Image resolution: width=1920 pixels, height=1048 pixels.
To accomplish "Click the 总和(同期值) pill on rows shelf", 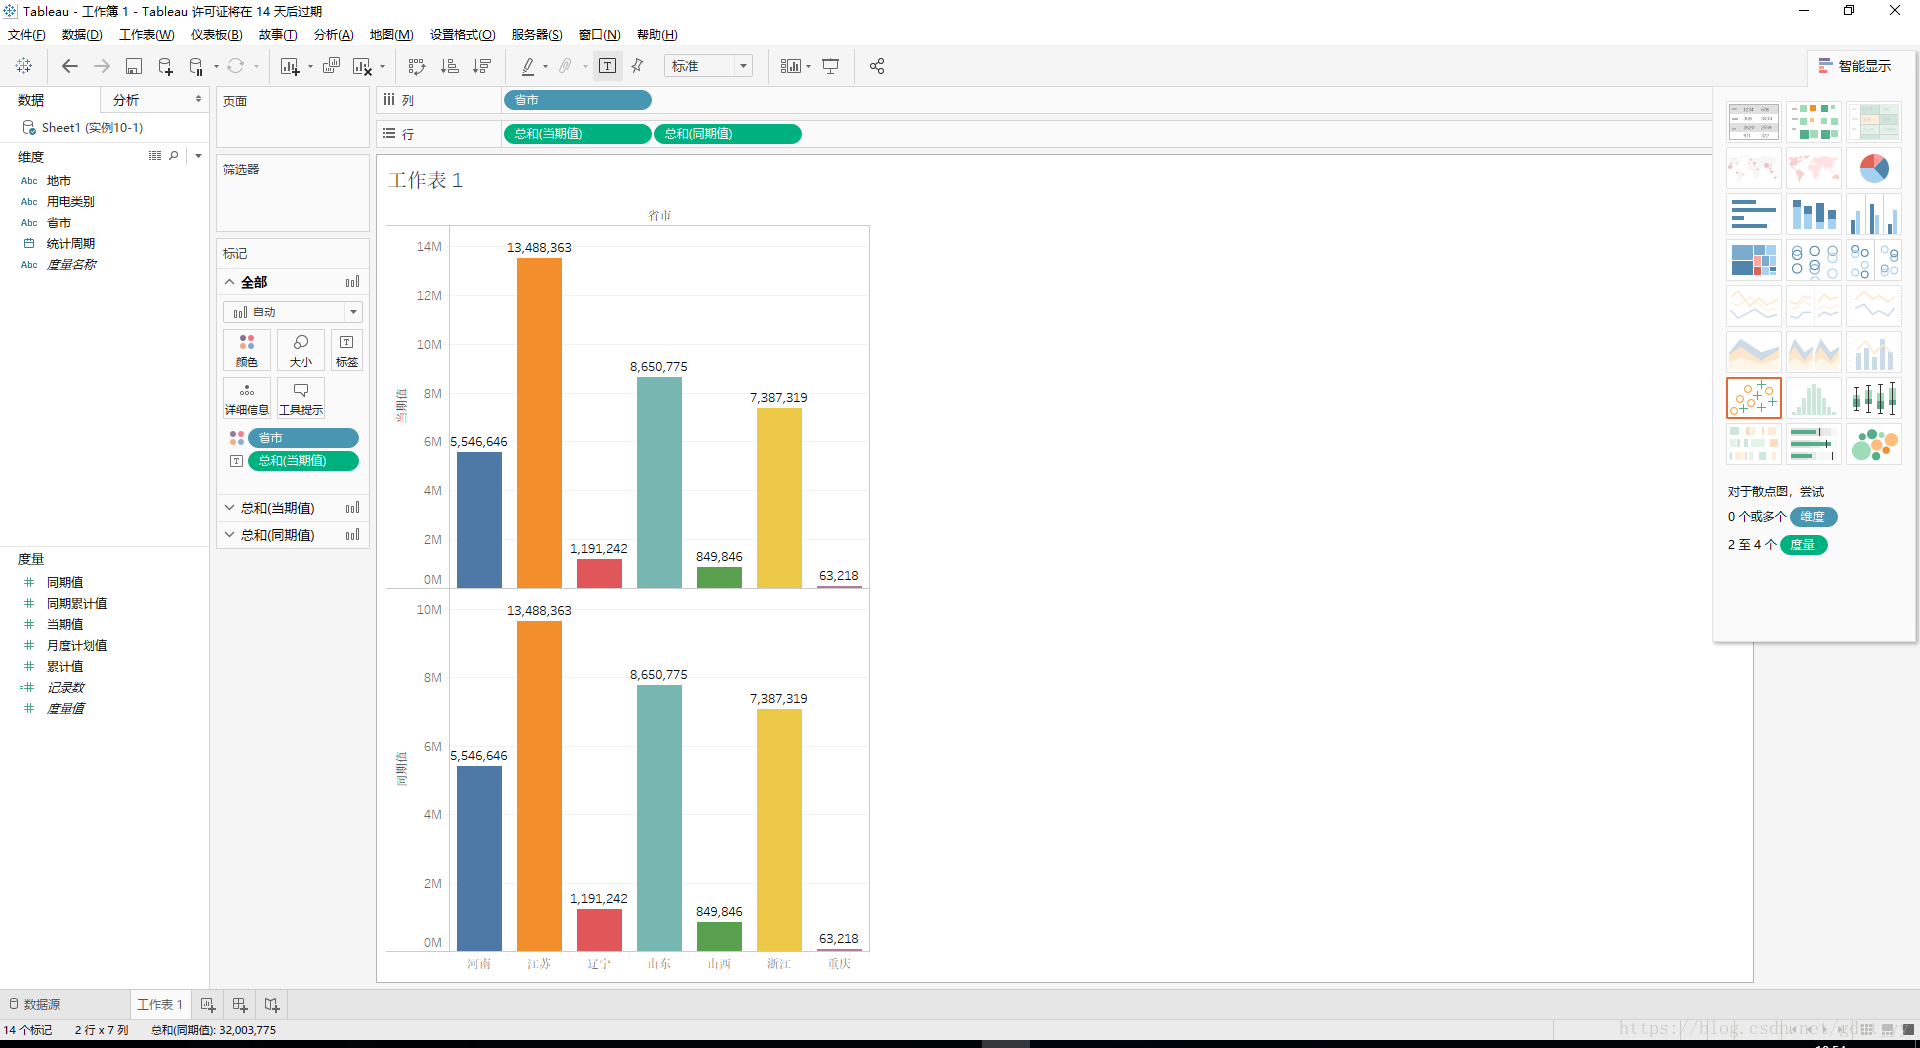I will (x=727, y=134).
